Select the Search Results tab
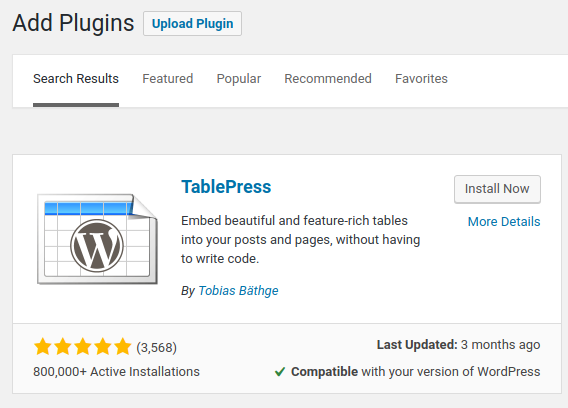The width and height of the screenshot is (568, 408). point(76,79)
